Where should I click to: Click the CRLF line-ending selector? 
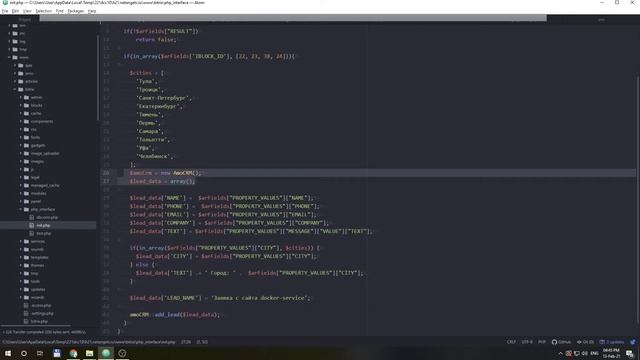pos(511,342)
